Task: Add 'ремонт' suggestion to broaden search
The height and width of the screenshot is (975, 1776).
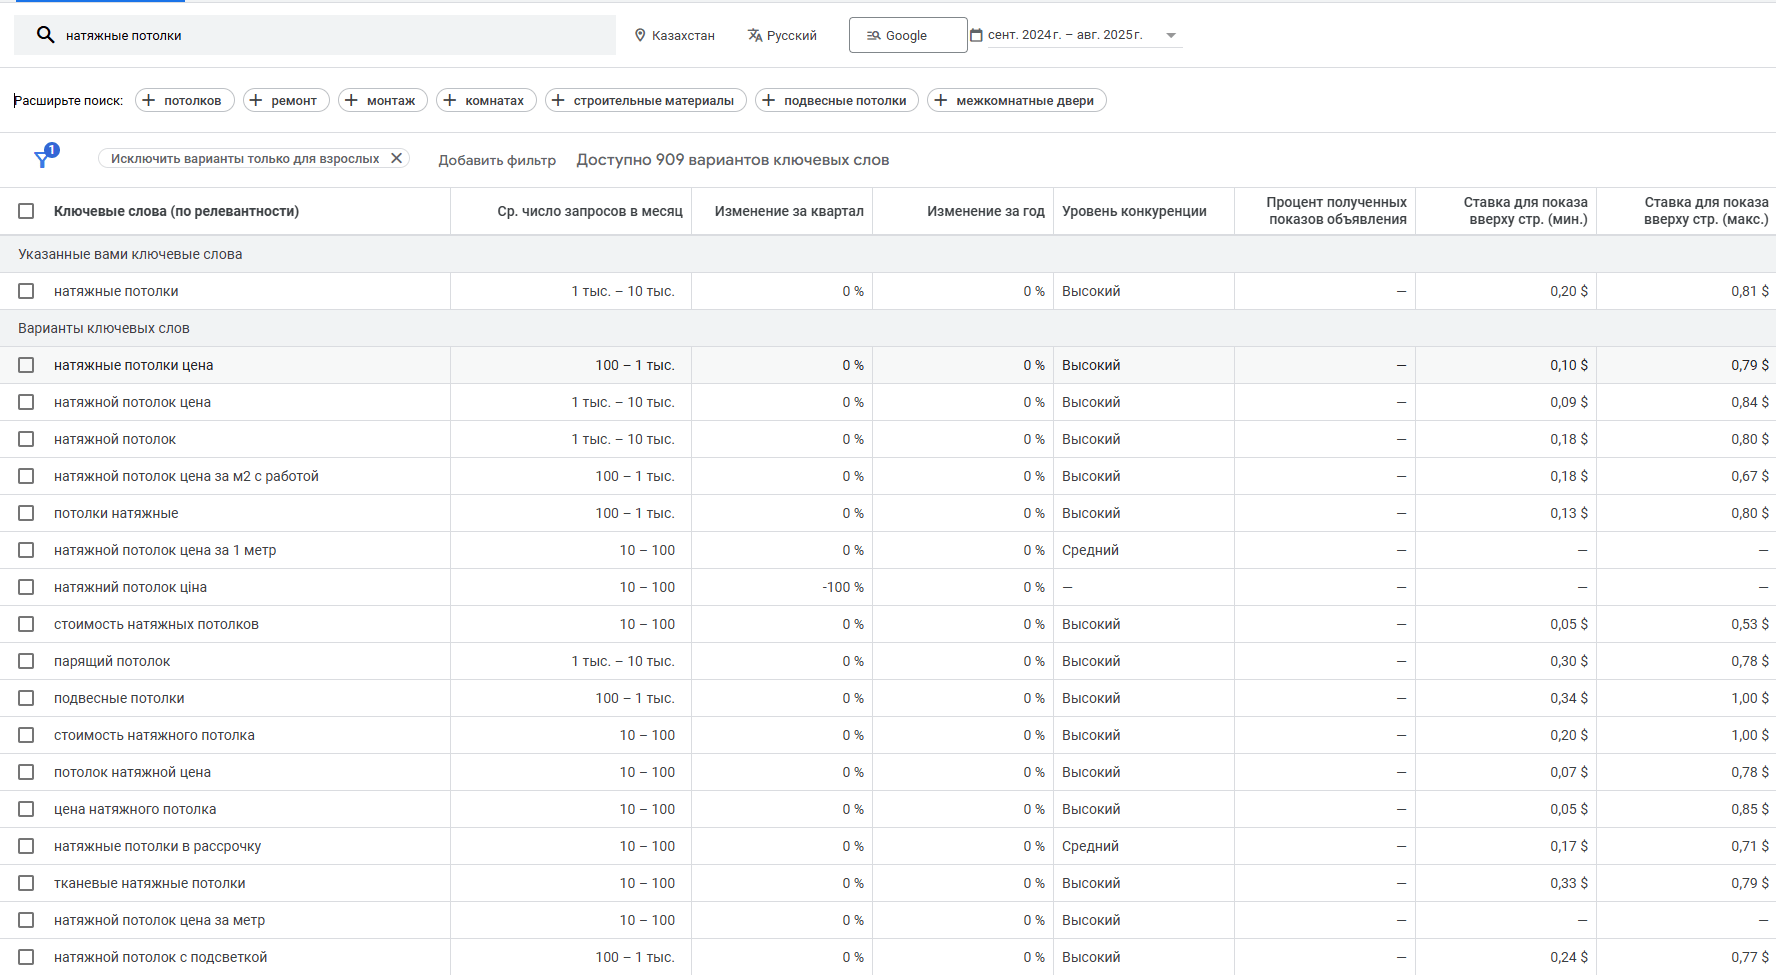Action: coord(285,100)
